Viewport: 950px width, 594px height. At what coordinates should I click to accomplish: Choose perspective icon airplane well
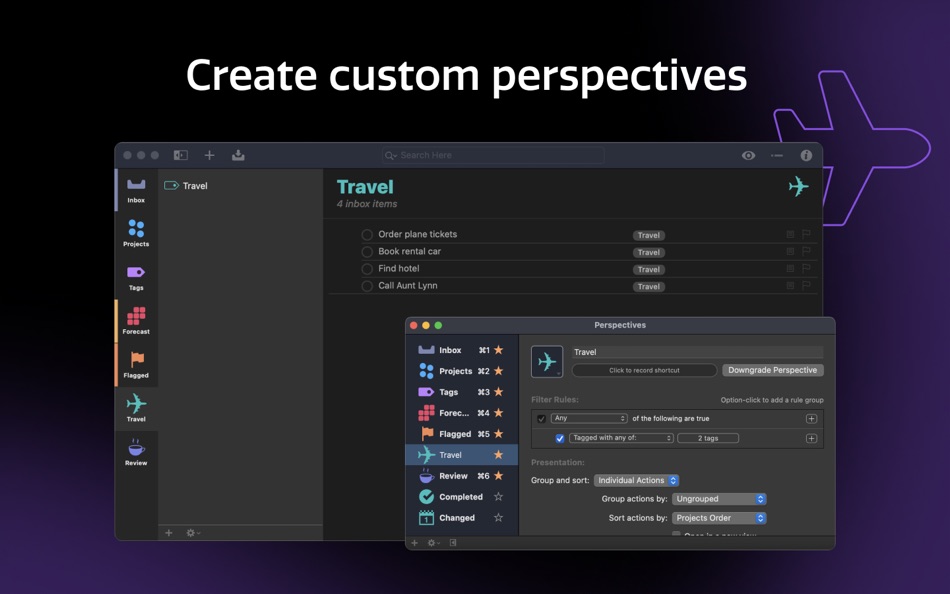pos(547,361)
